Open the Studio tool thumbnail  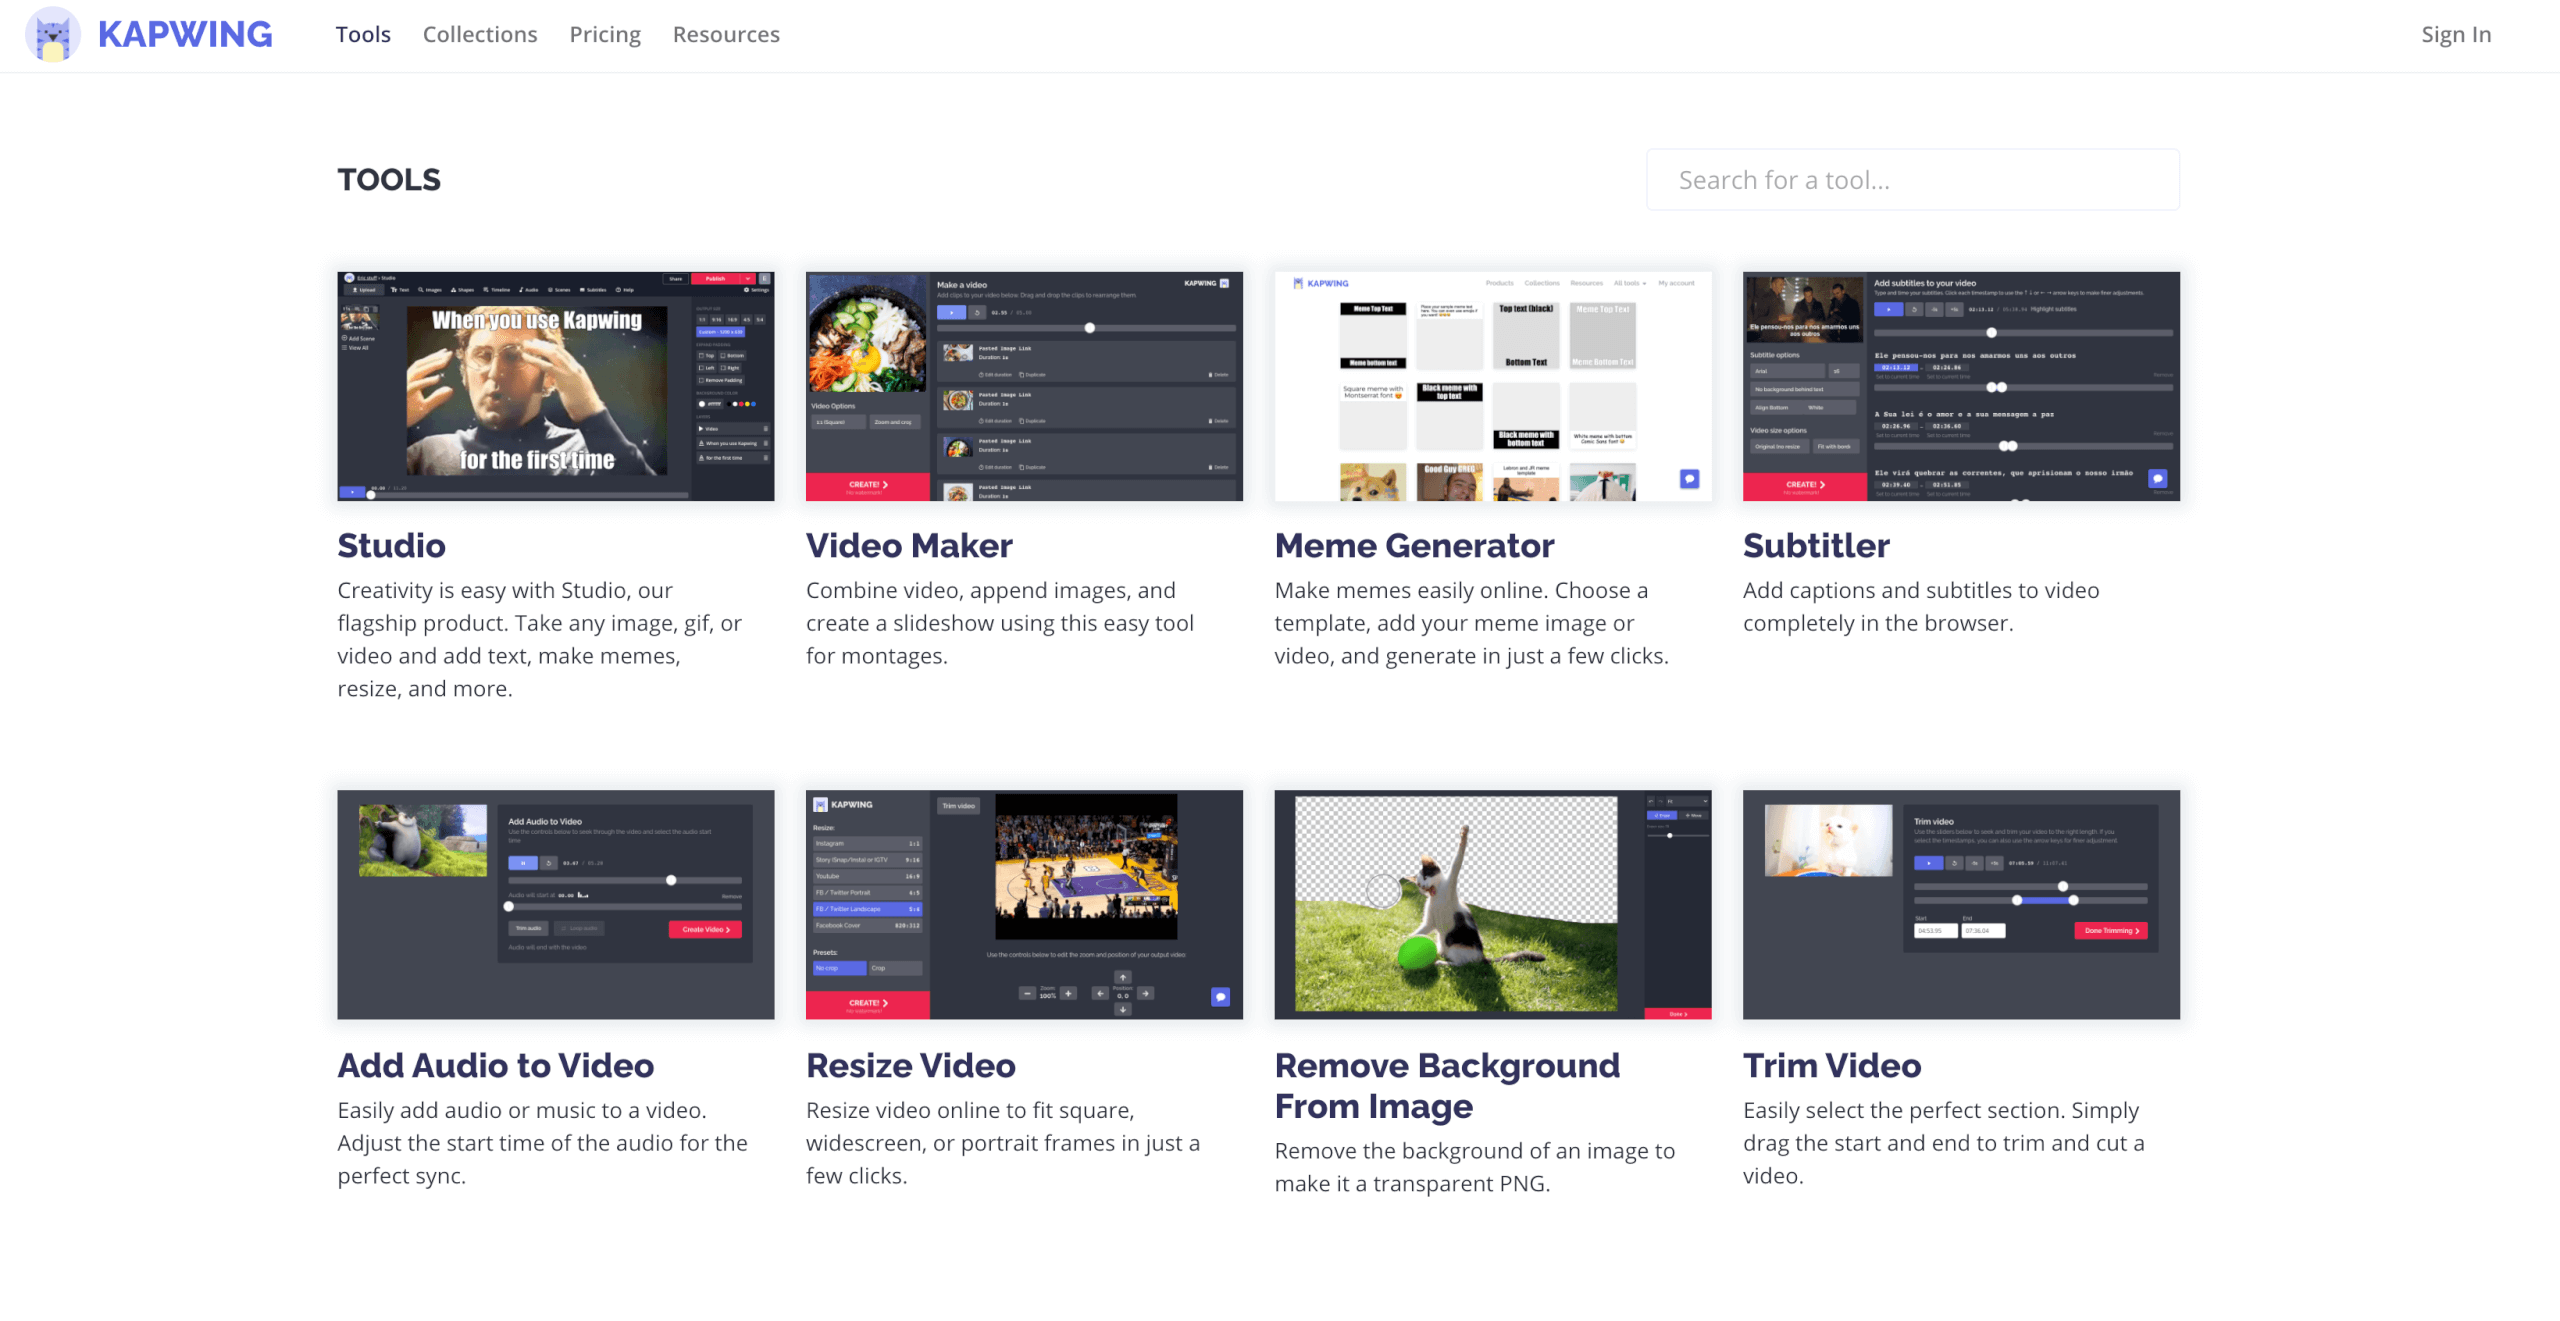tap(556, 386)
